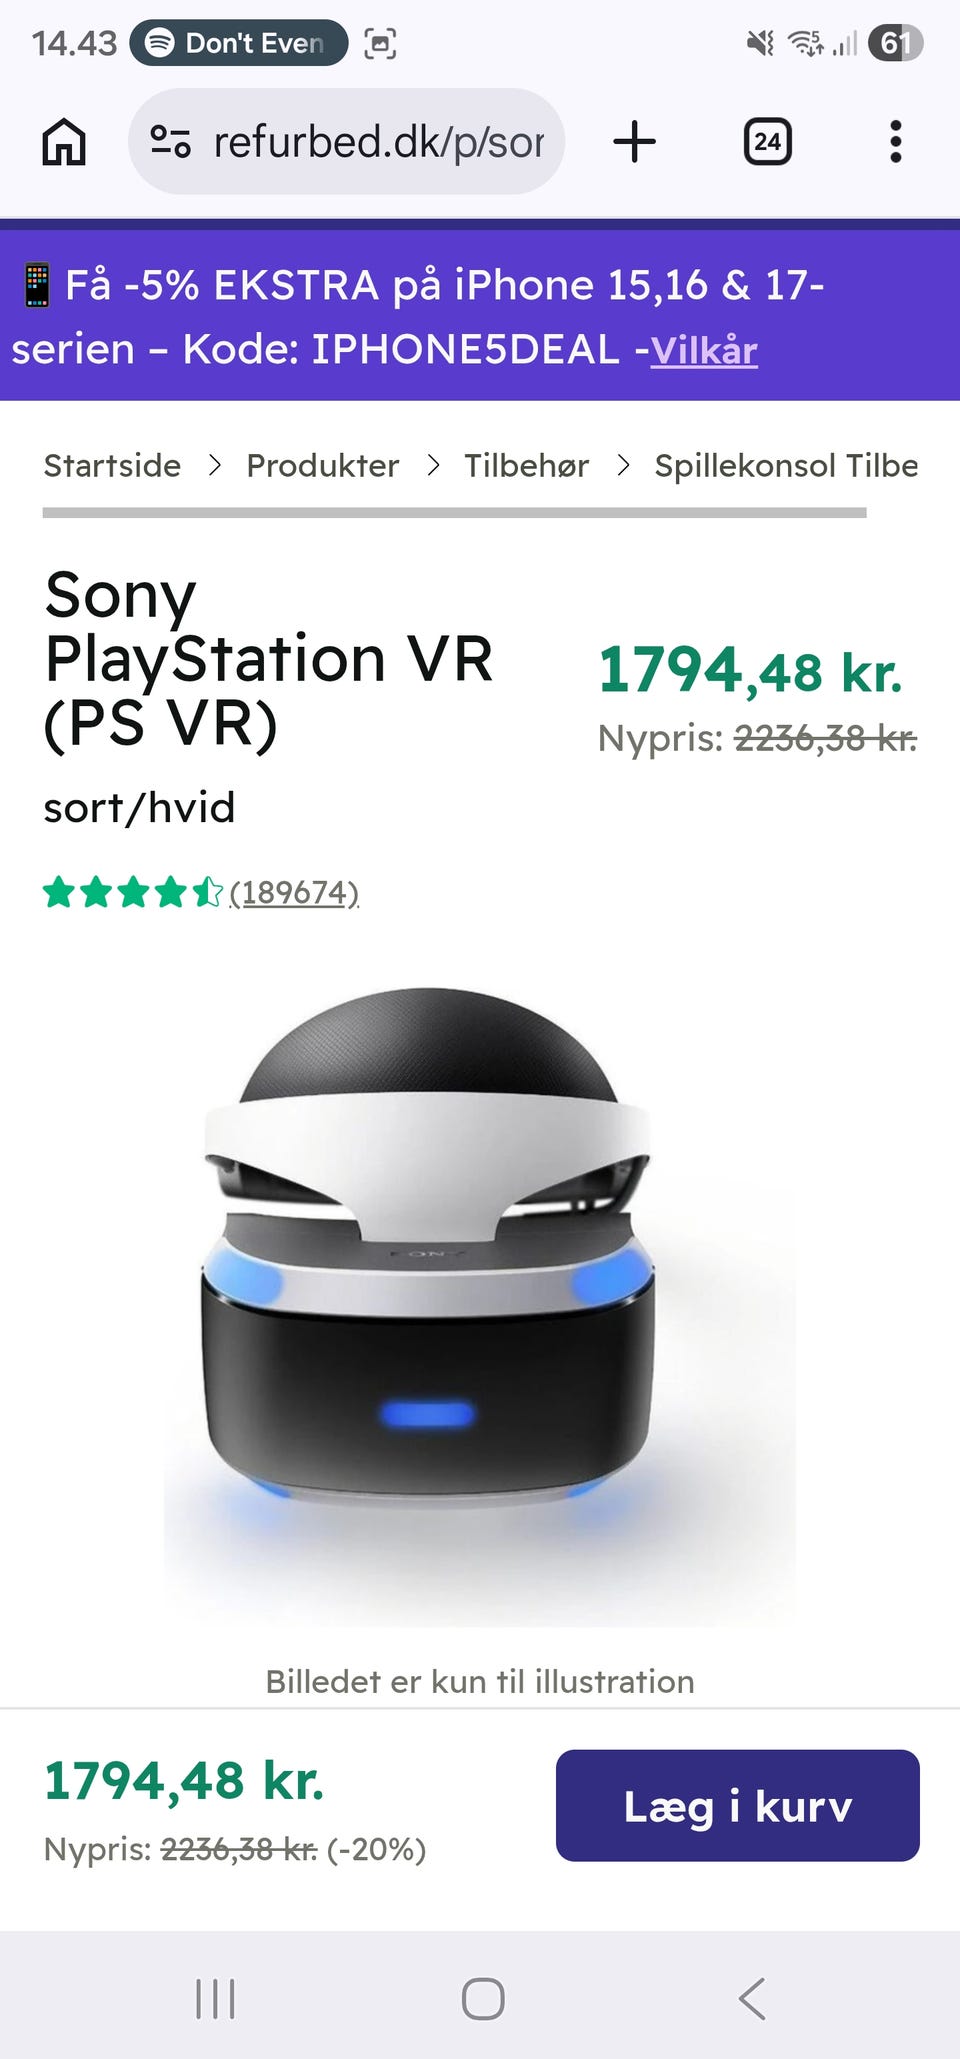Open the tab switcher showing 24 tabs
The height and width of the screenshot is (2059, 960).
click(x=767, y=141)
